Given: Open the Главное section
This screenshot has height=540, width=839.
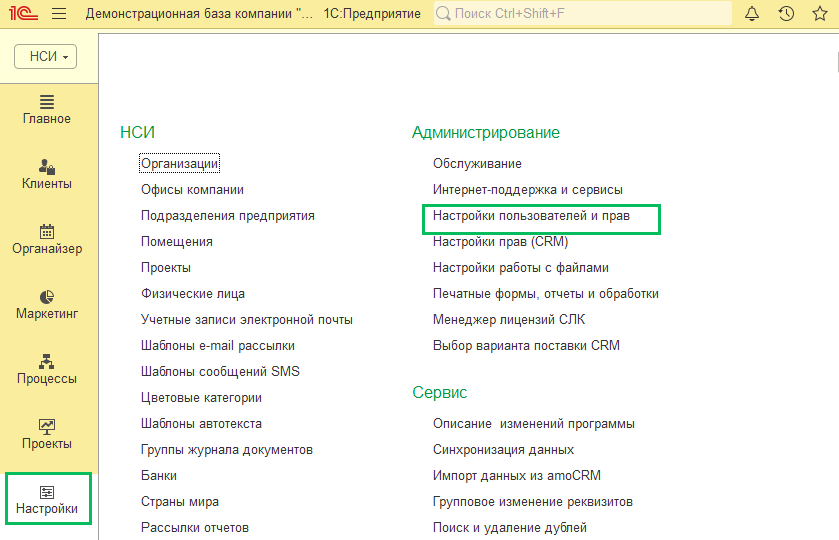Looking at the screenshot, I should click(x=47, y=110).
